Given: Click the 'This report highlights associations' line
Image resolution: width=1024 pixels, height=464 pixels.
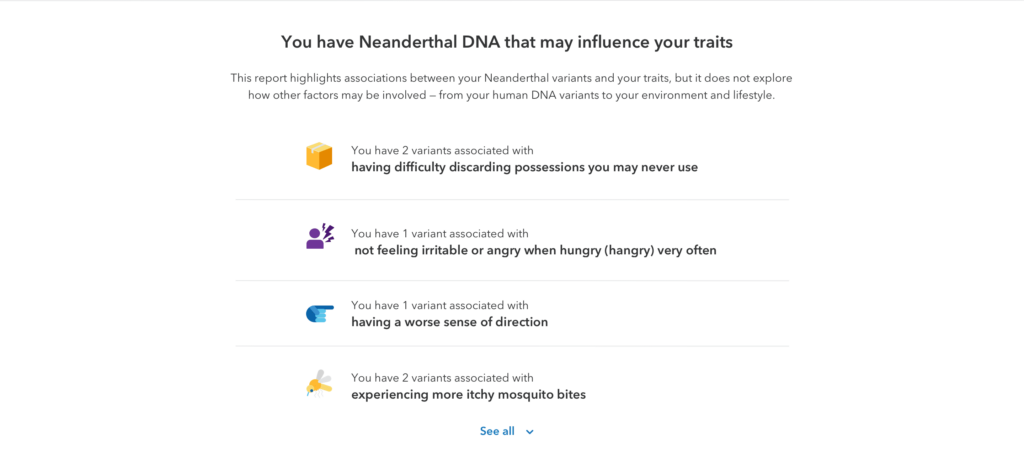Looking at the screenshot, I should click(x=511, y=78).
